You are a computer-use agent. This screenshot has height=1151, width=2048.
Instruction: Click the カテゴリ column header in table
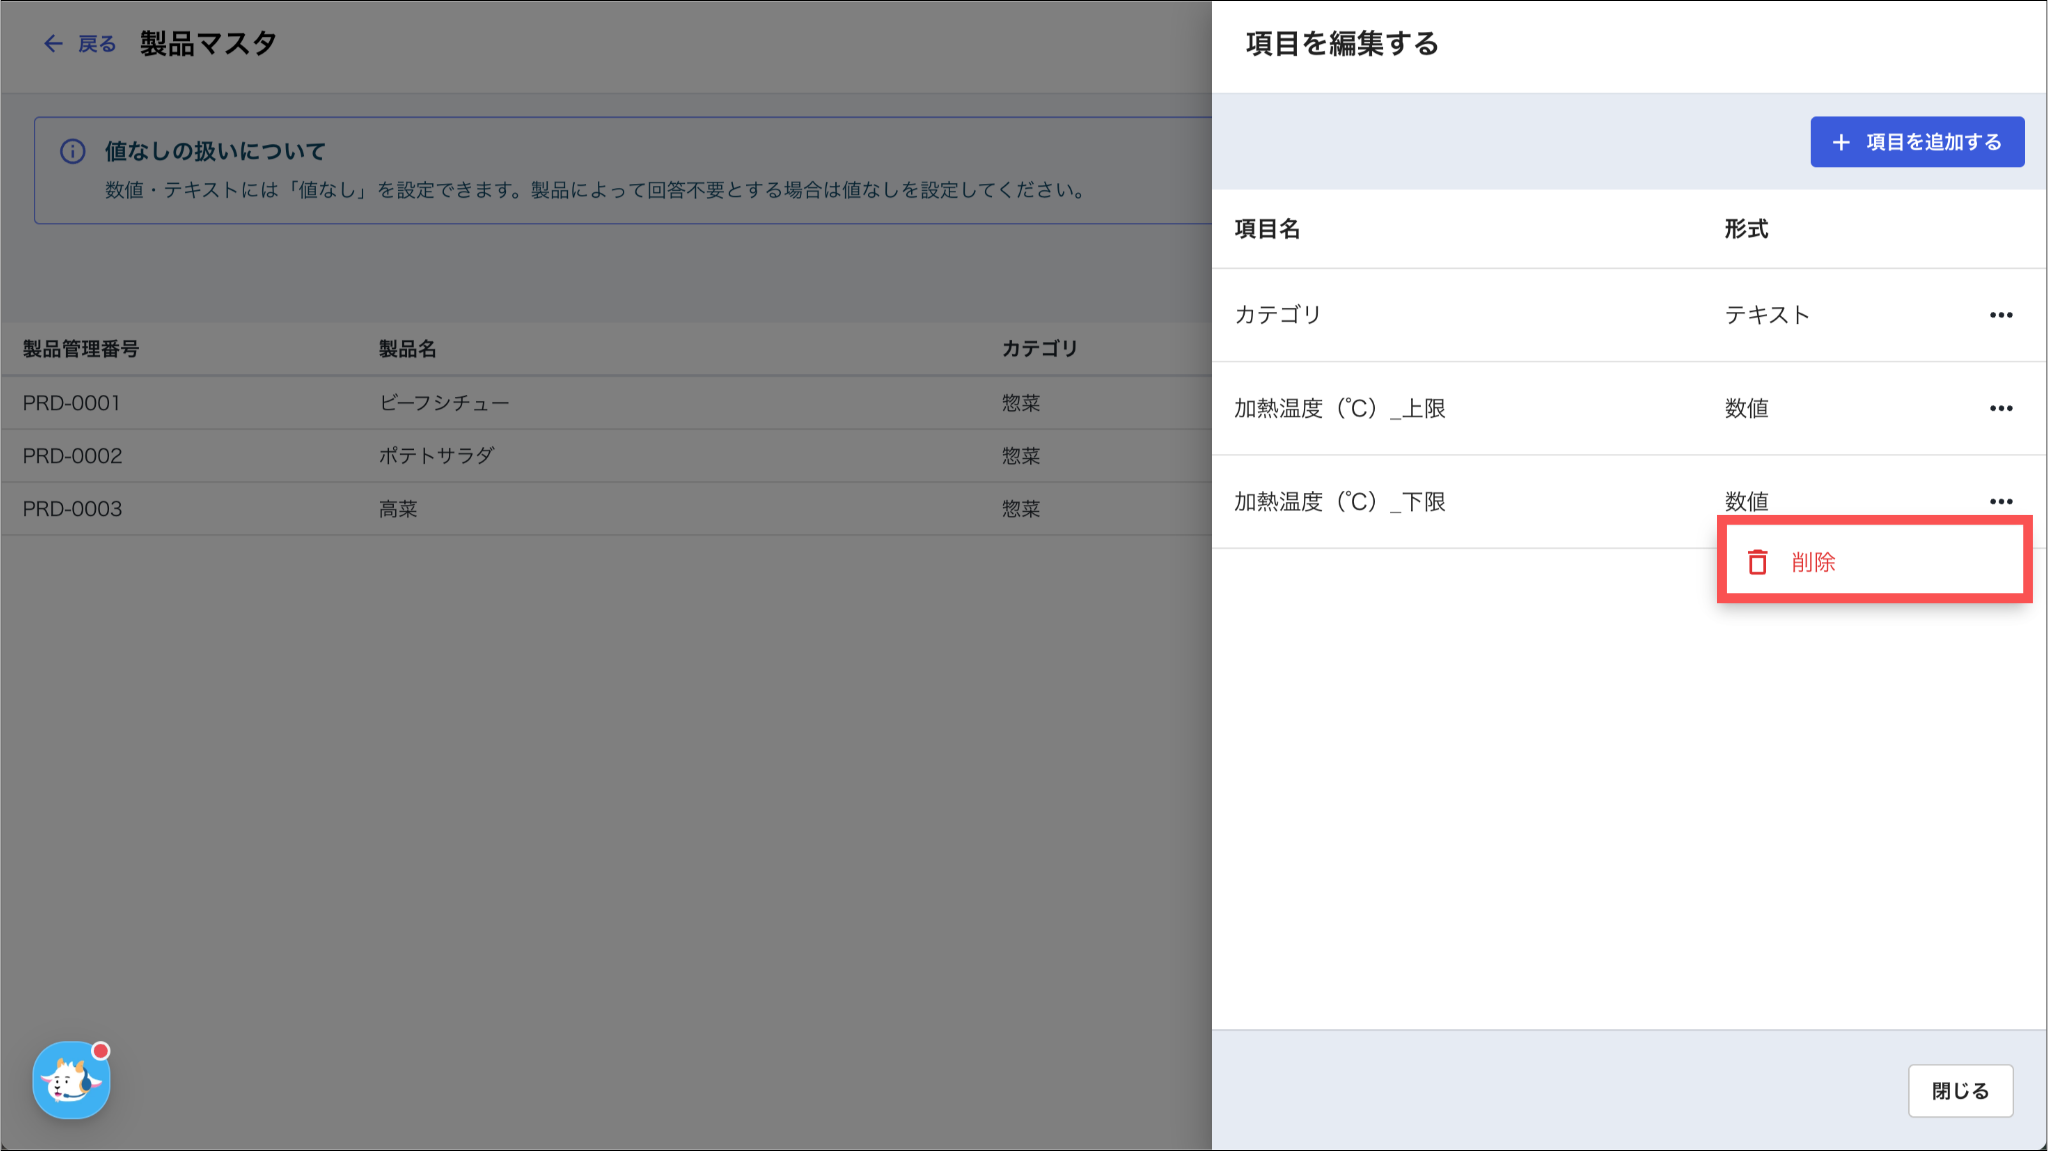pyautogui.click(x=1039, y=349)
